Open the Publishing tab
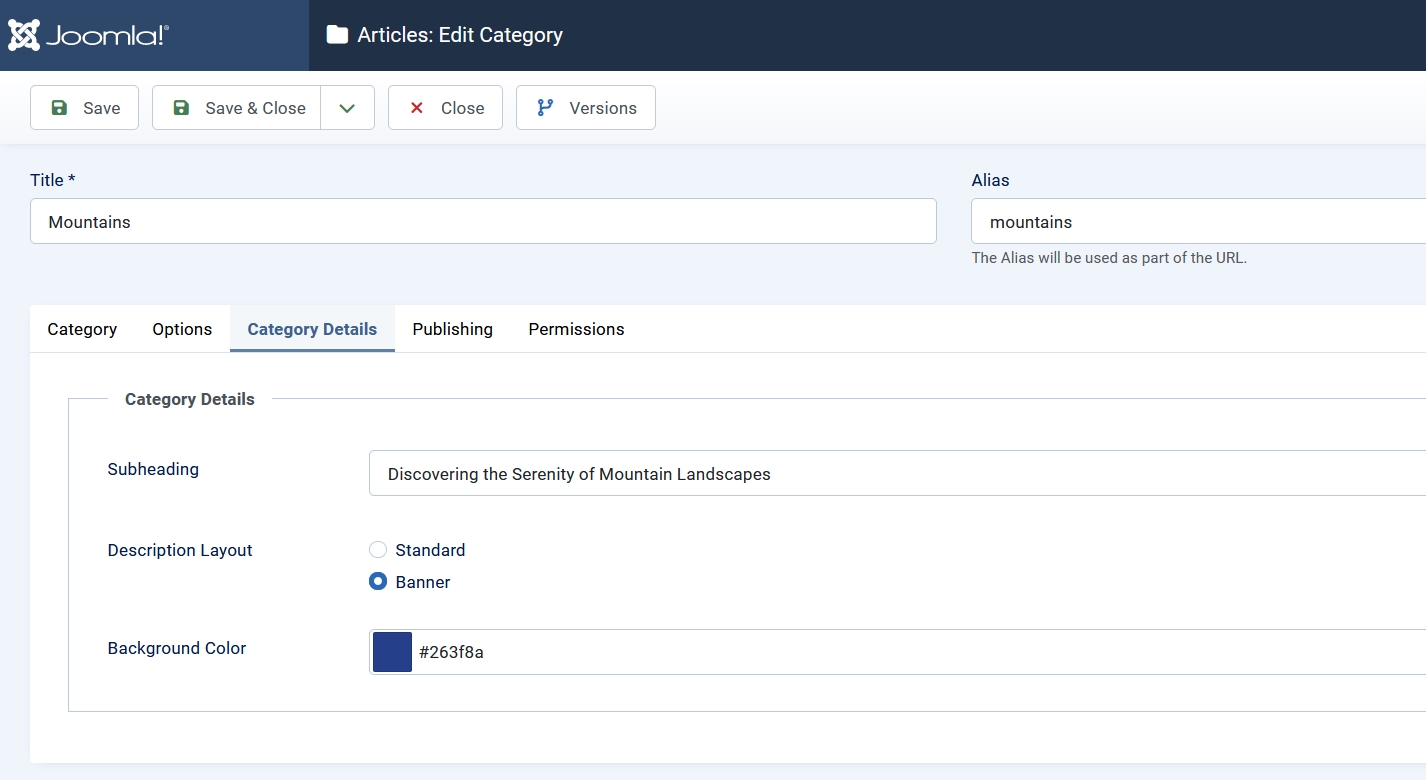The image size is (1426, 780). pyautogui.click(x=453, y=329)
